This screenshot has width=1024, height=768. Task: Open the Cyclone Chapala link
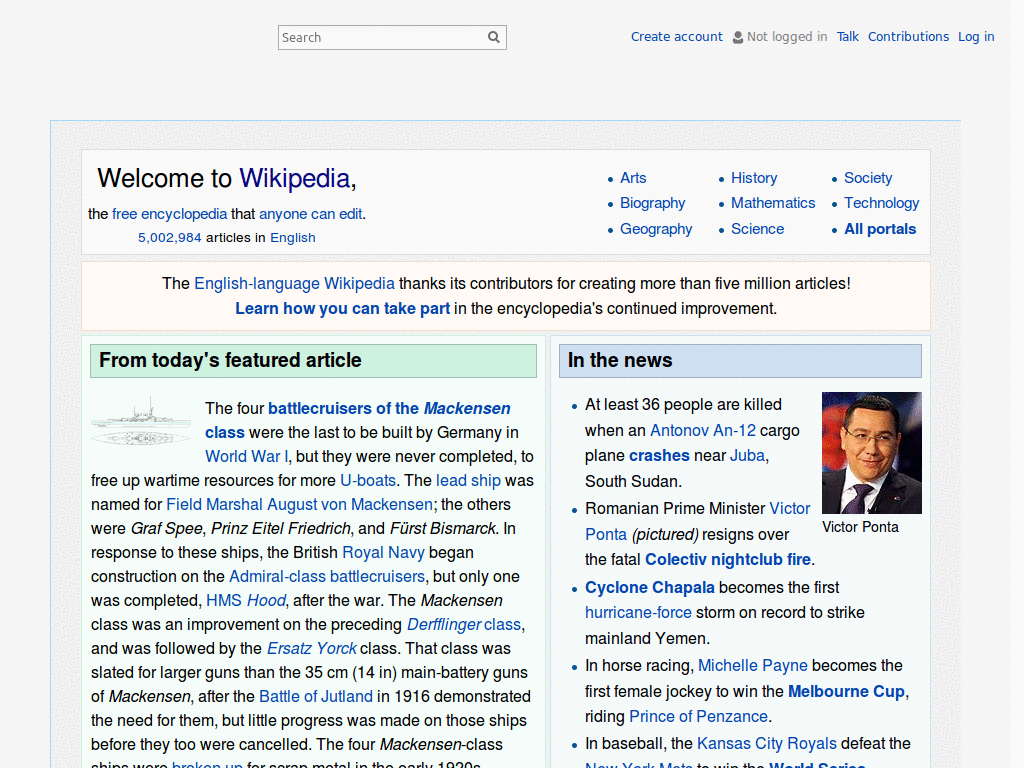click(650, 588)
